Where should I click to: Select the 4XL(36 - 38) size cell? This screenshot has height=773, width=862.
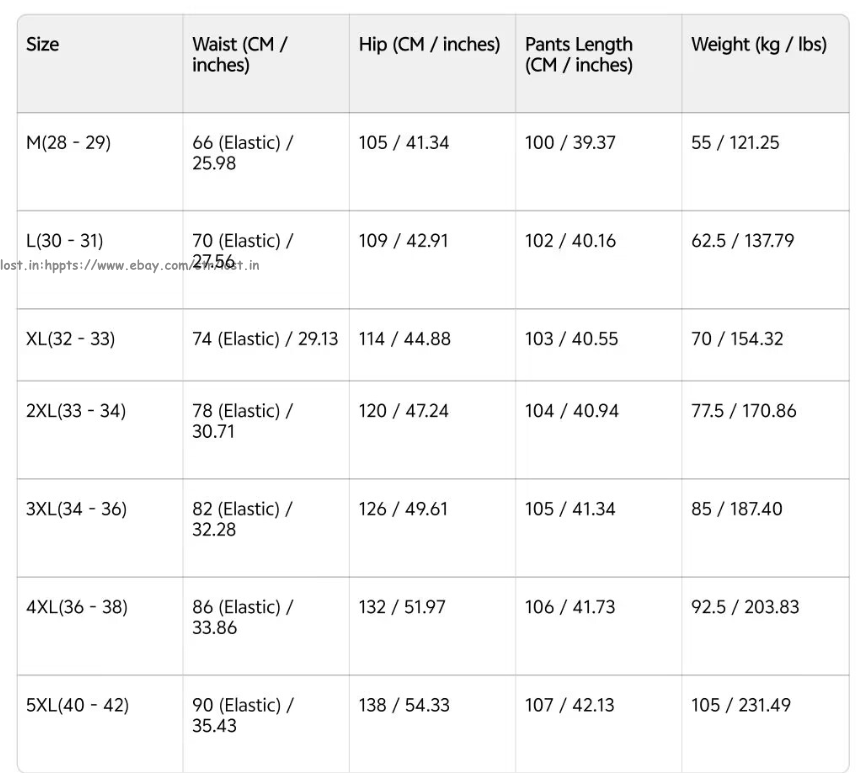coord(77,607)
